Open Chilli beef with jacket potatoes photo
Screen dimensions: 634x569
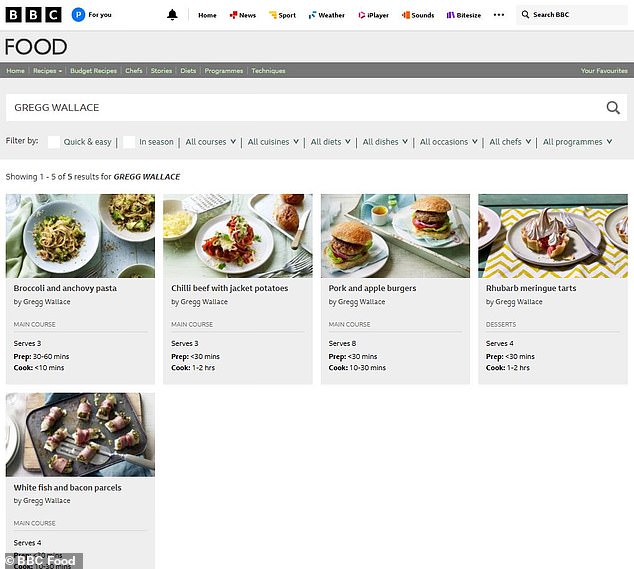[x=238, y=236]
